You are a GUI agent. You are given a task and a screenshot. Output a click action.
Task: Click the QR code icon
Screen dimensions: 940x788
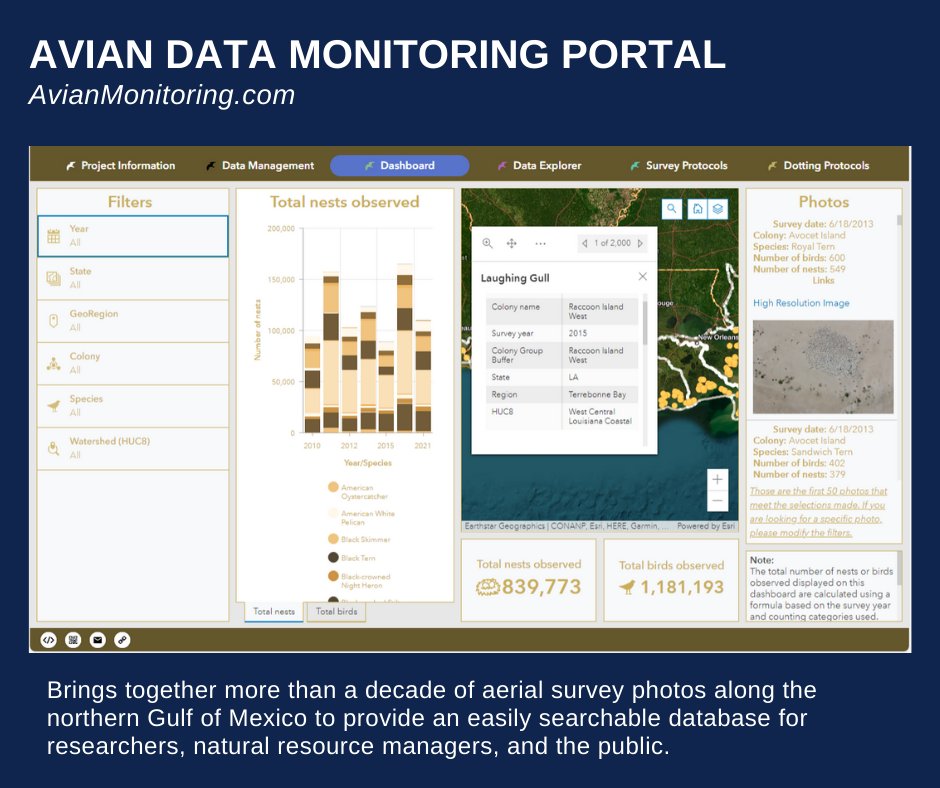(x=73, y=640)
